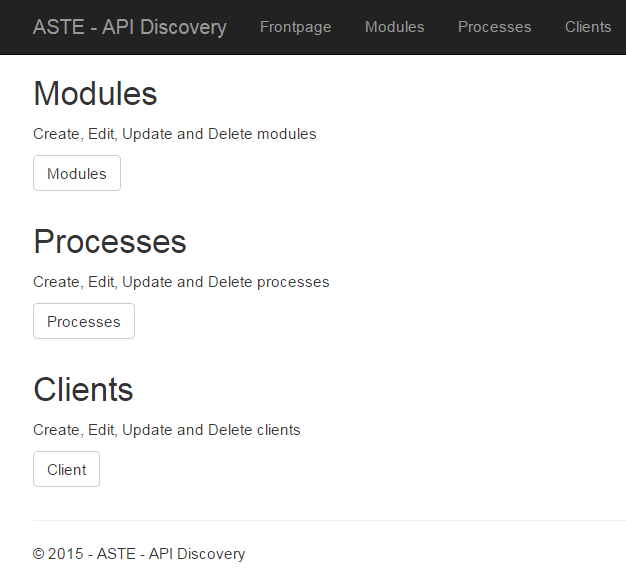Click the "Create, Edit, Update and Delete clients" text

166,430
